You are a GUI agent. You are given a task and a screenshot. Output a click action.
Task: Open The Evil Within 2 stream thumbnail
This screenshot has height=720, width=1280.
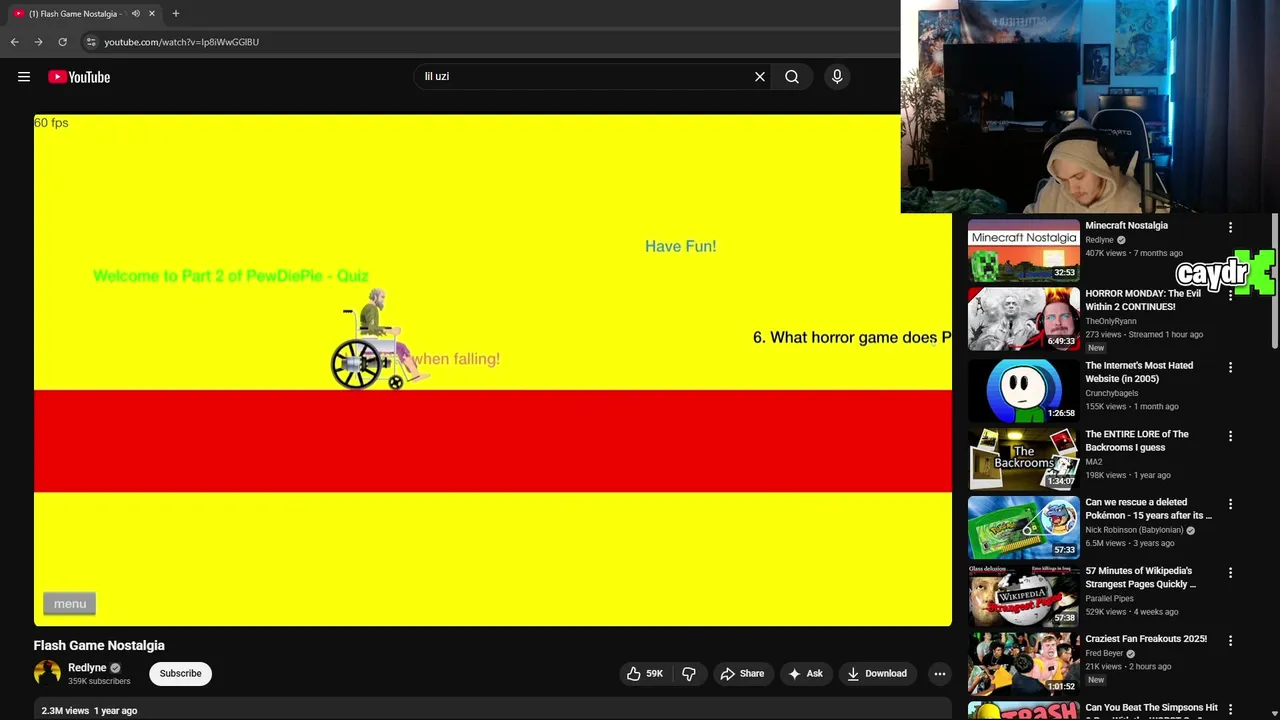pyautogui.click(x=1023, y=319)
